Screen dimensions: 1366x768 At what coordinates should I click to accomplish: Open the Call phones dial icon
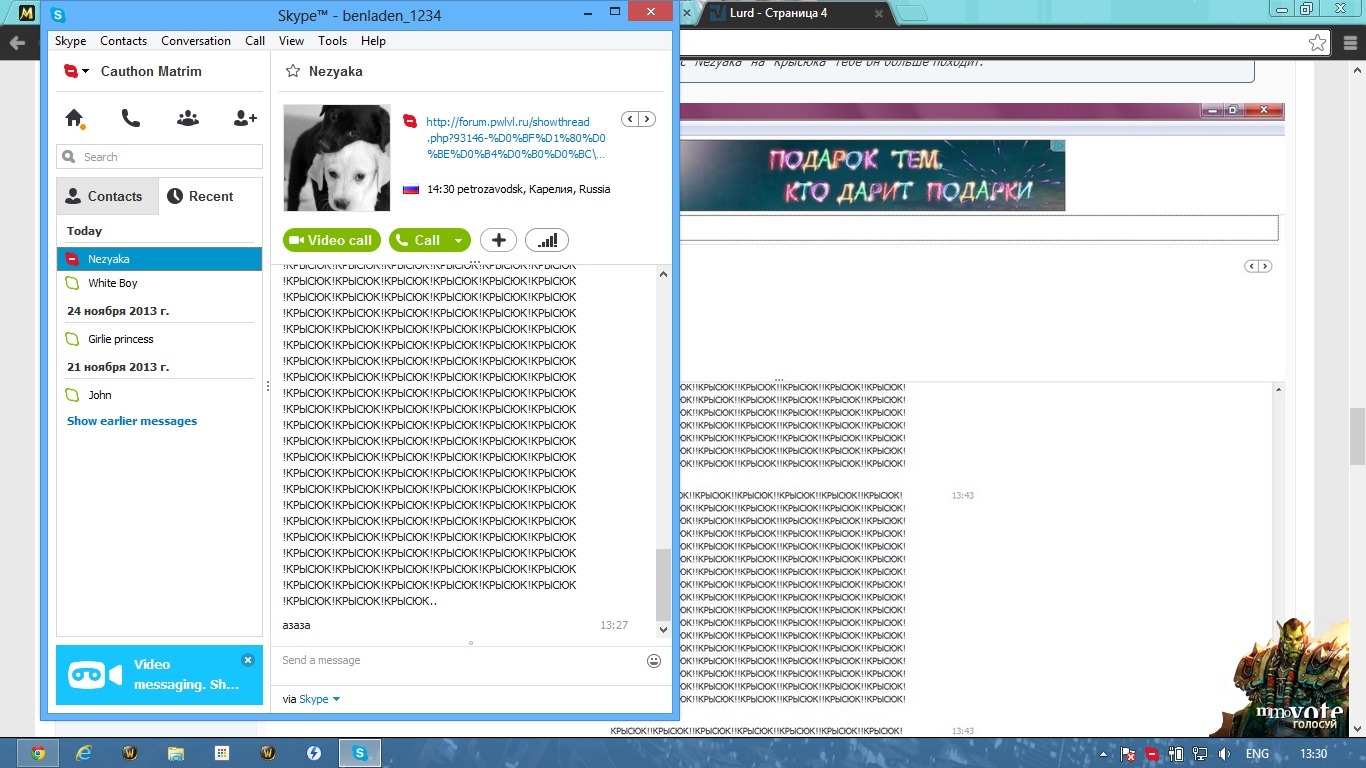point(131,118)
